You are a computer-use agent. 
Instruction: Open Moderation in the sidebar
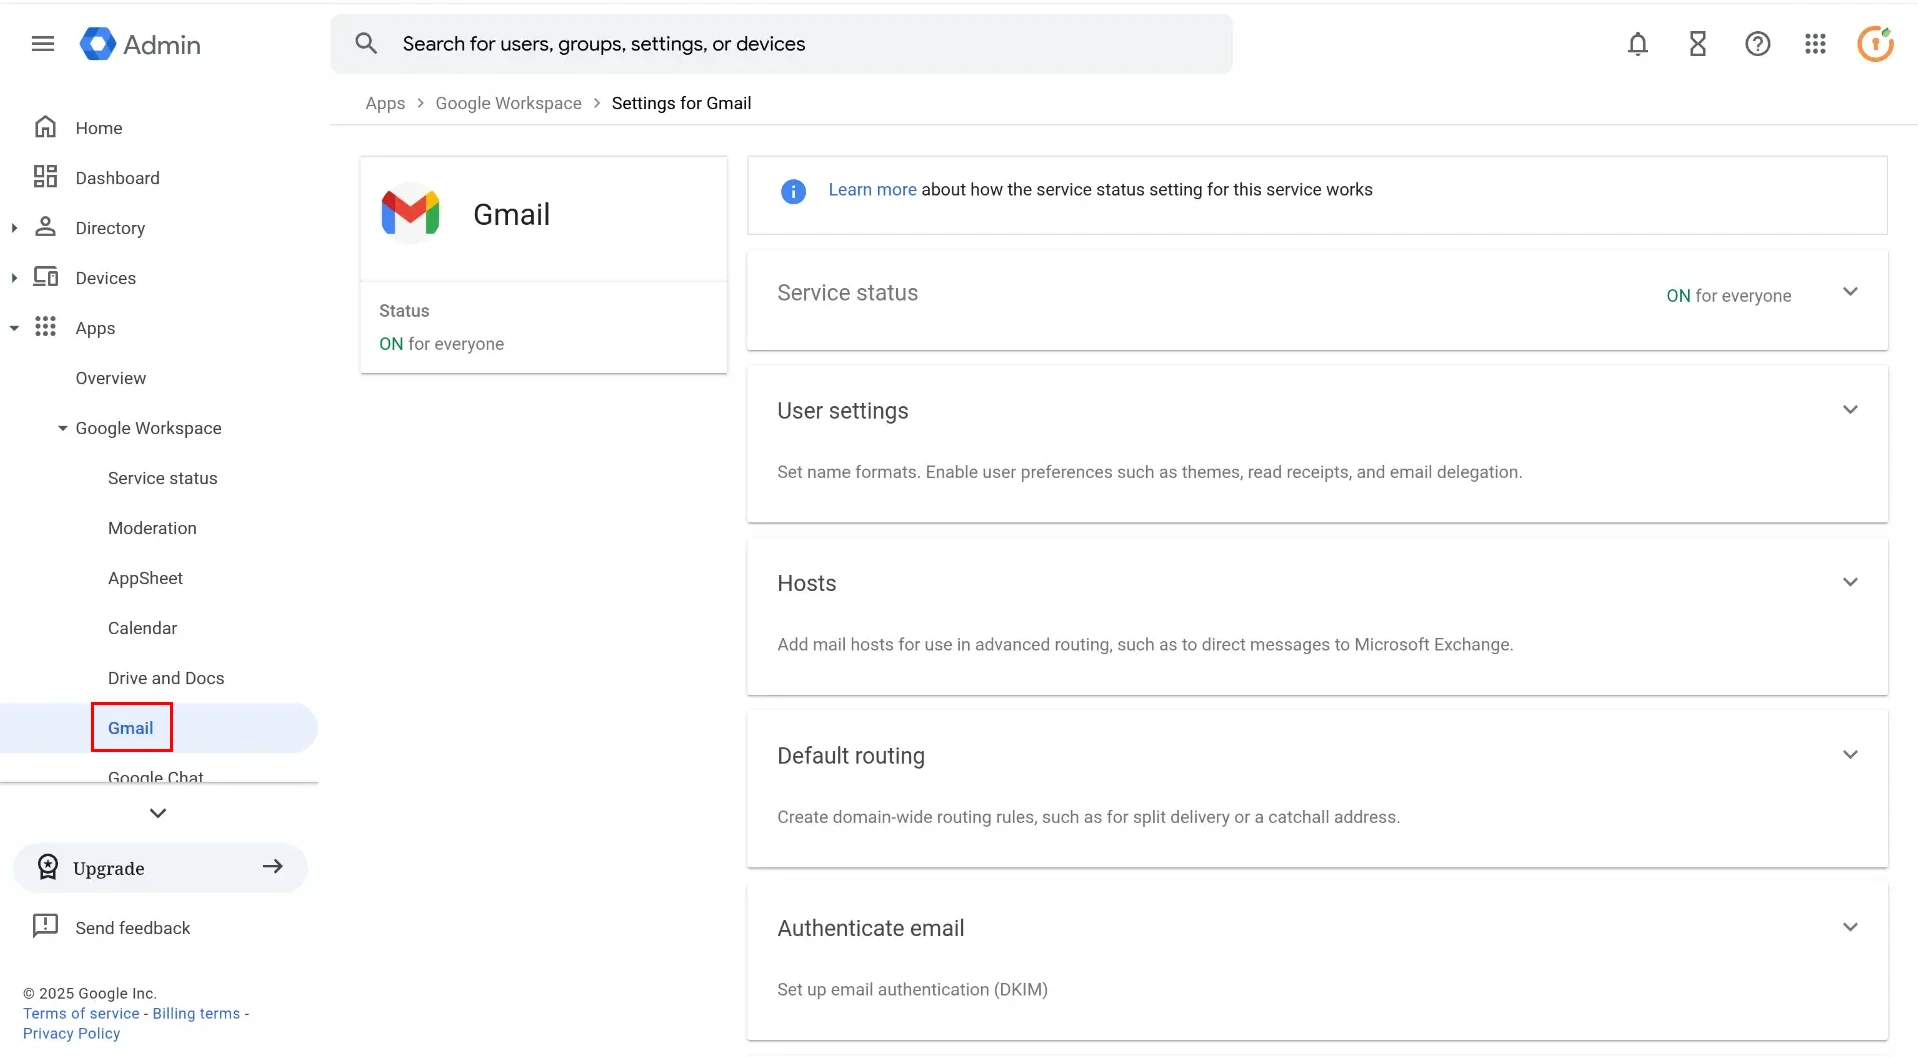coord(152,528)
